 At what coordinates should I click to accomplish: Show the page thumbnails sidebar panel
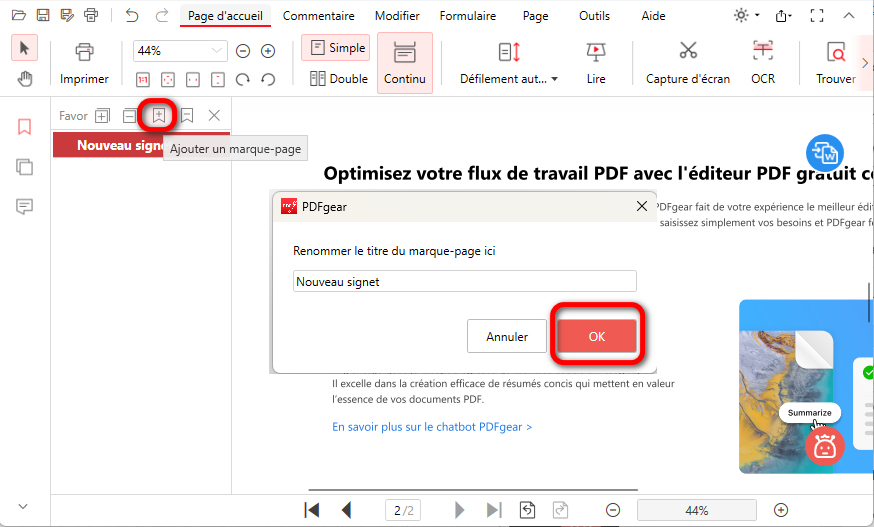24,167
